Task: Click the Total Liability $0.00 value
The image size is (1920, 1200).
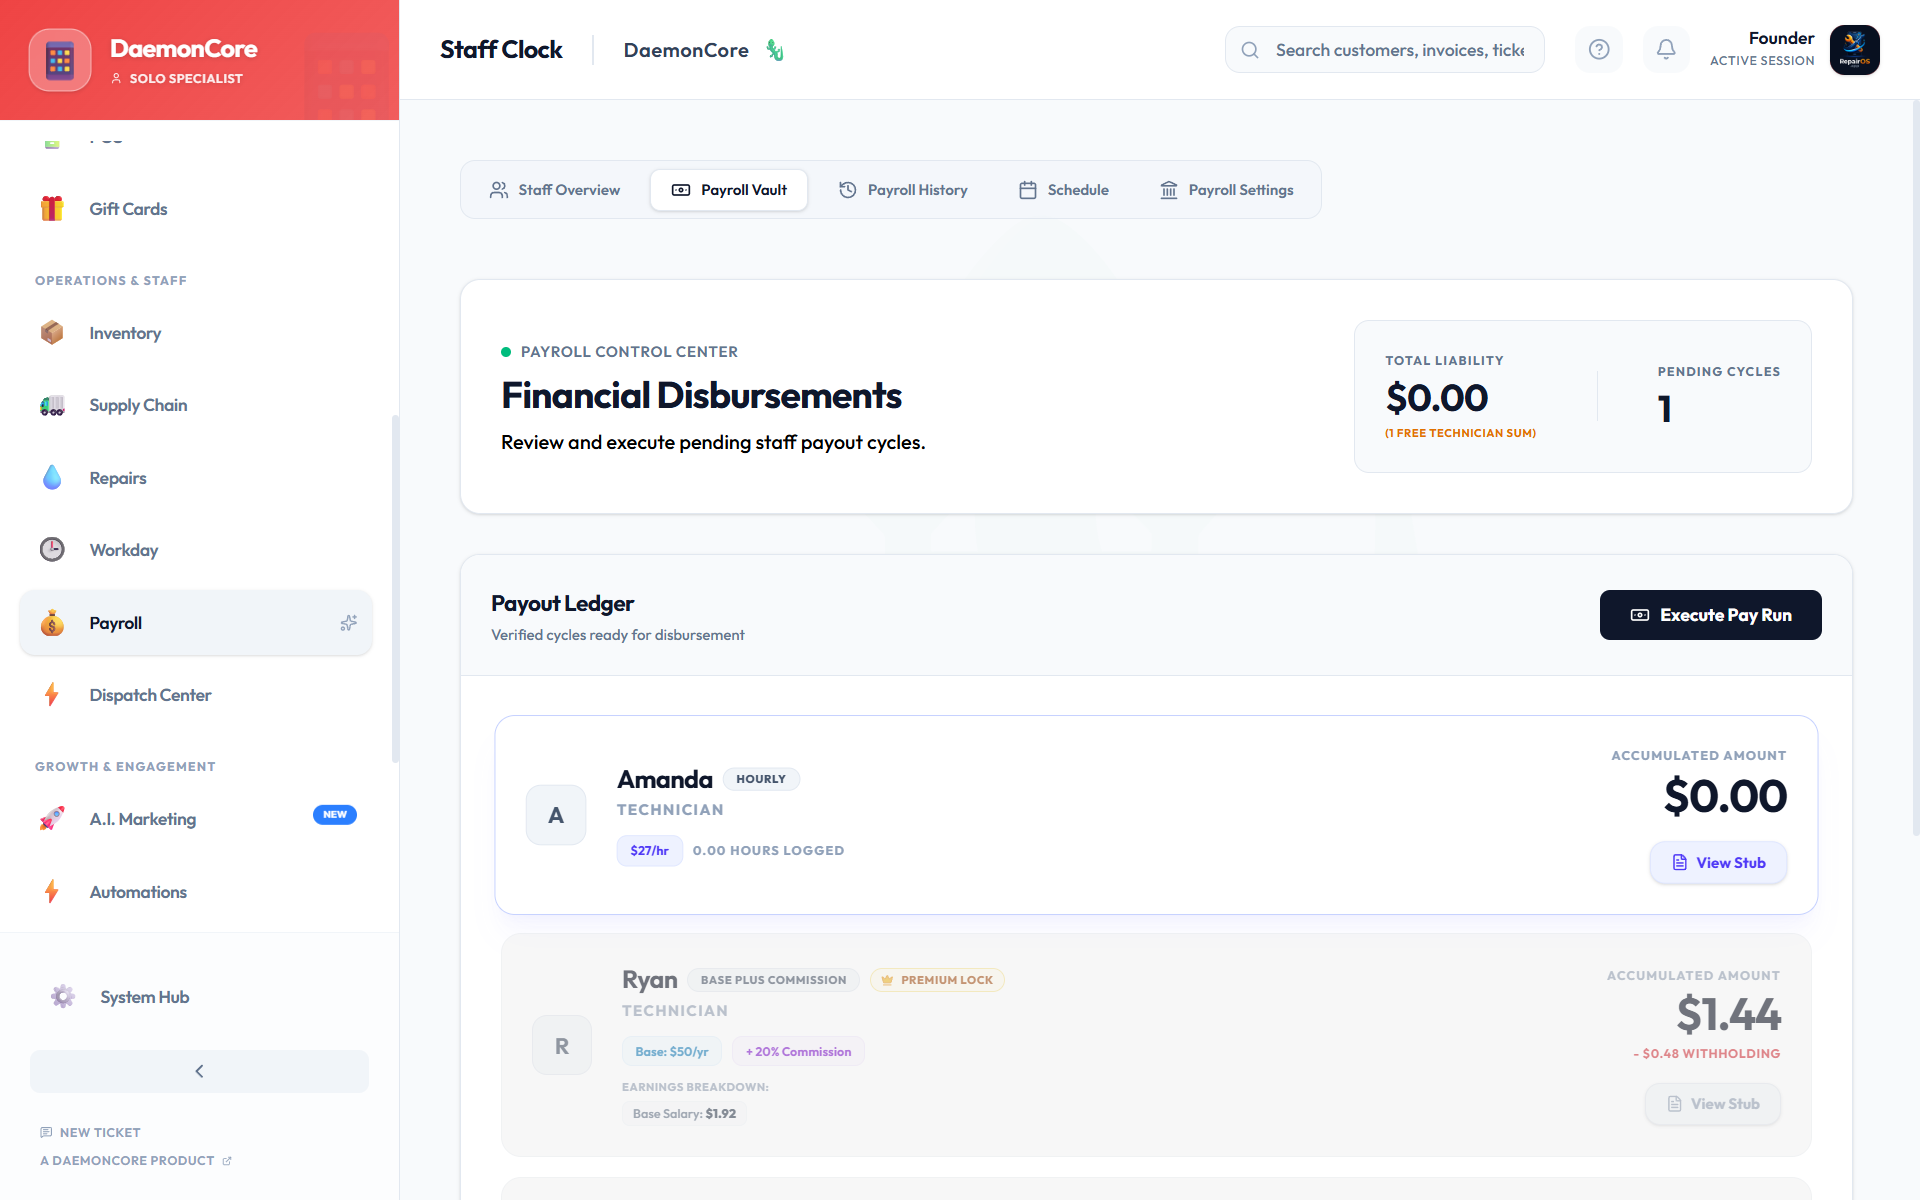Action: click(x=1437, y=398)
